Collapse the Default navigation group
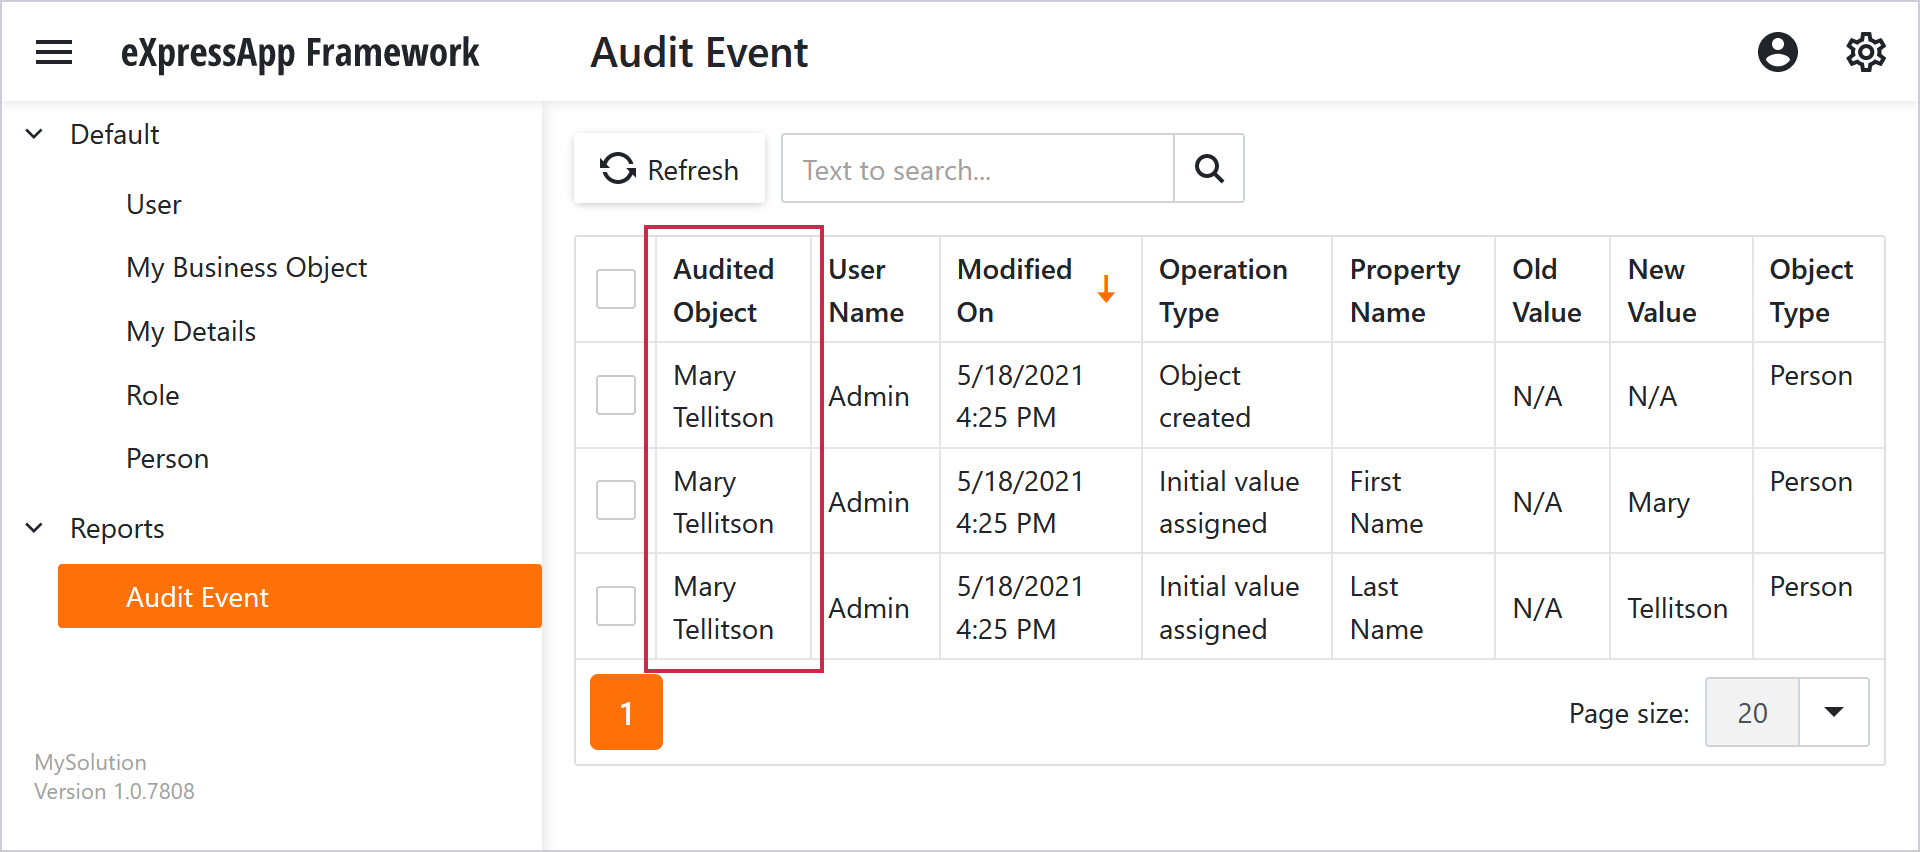Screen dimensions: 1920x852 35,134
